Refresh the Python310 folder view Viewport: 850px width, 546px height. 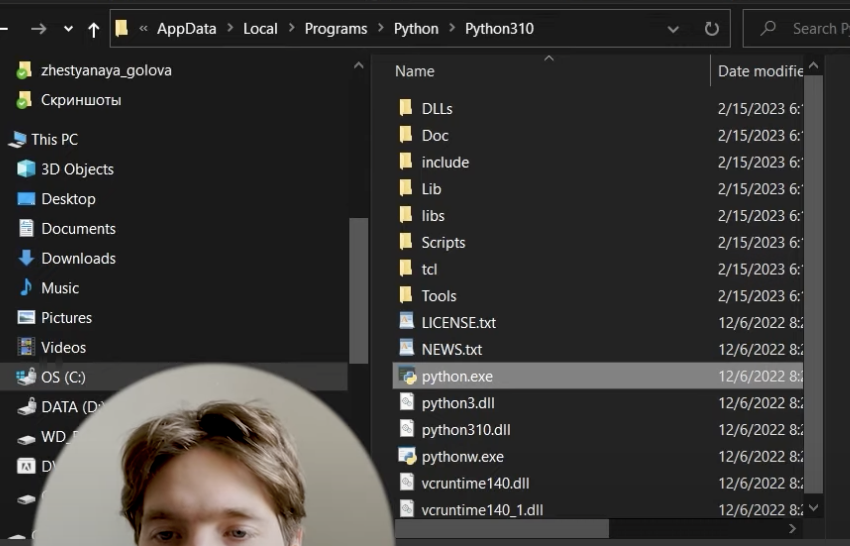712,29
